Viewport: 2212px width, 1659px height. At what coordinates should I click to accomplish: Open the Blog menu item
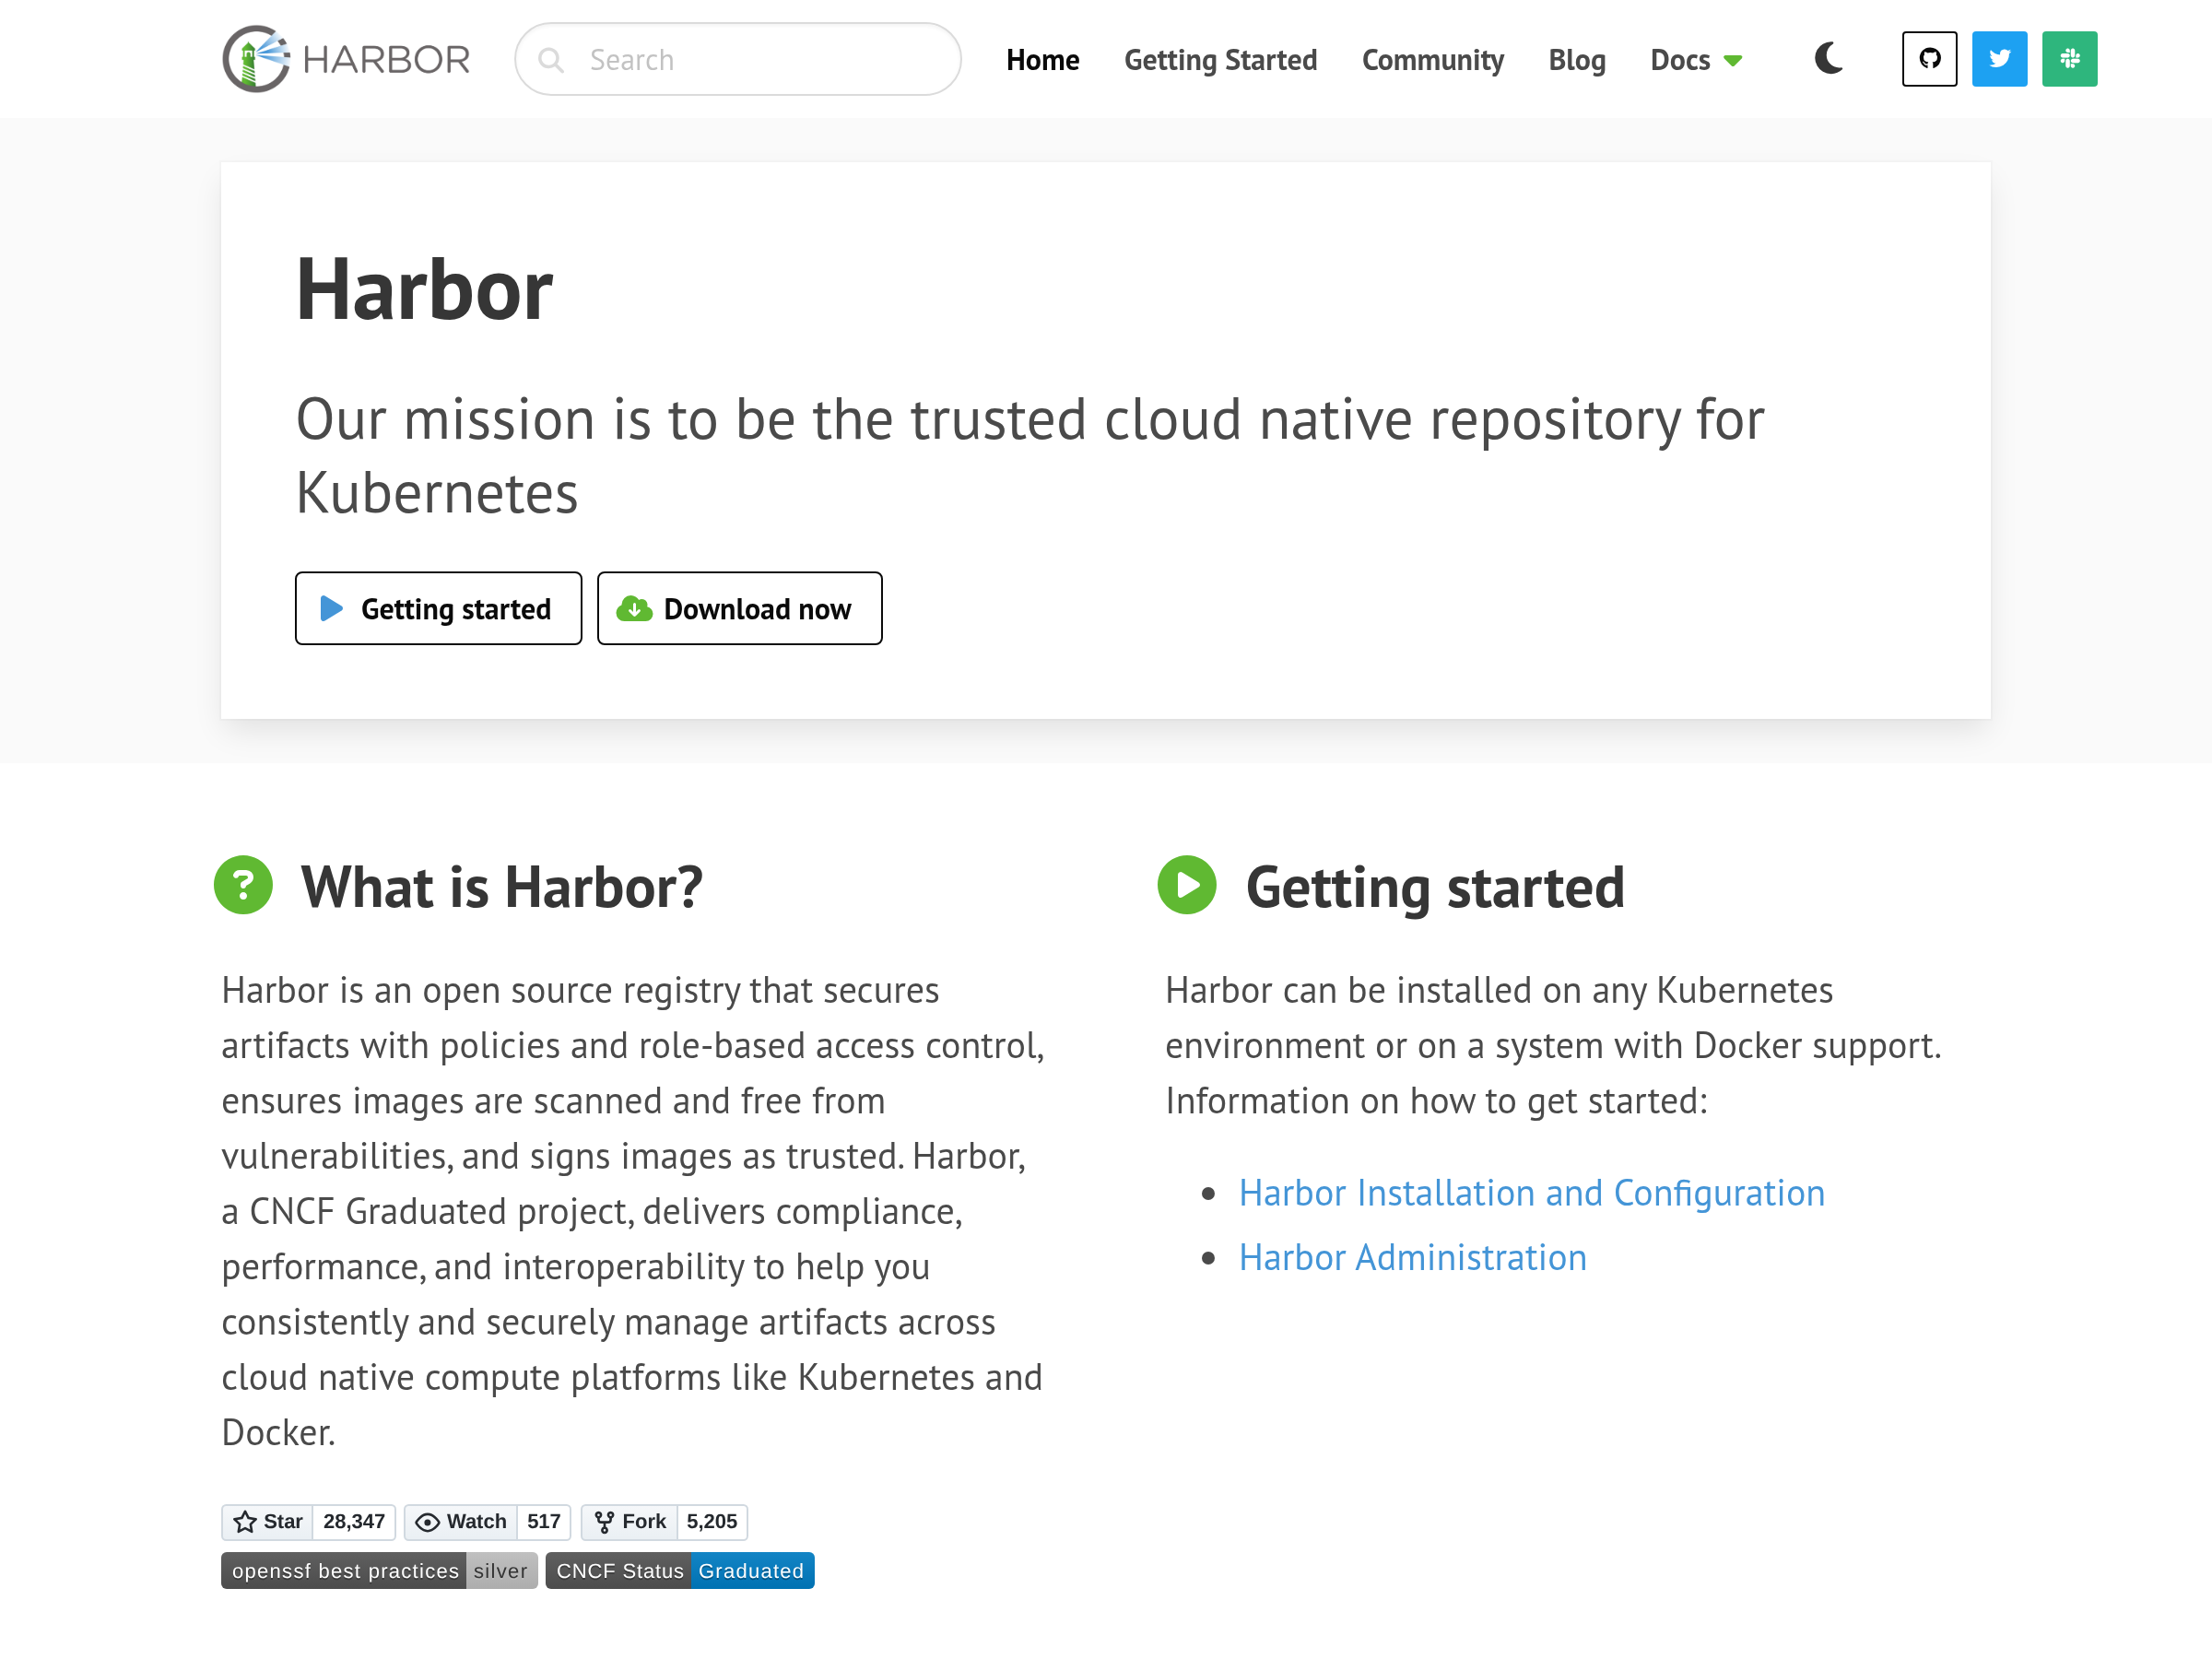click(x=1576, y=60)
